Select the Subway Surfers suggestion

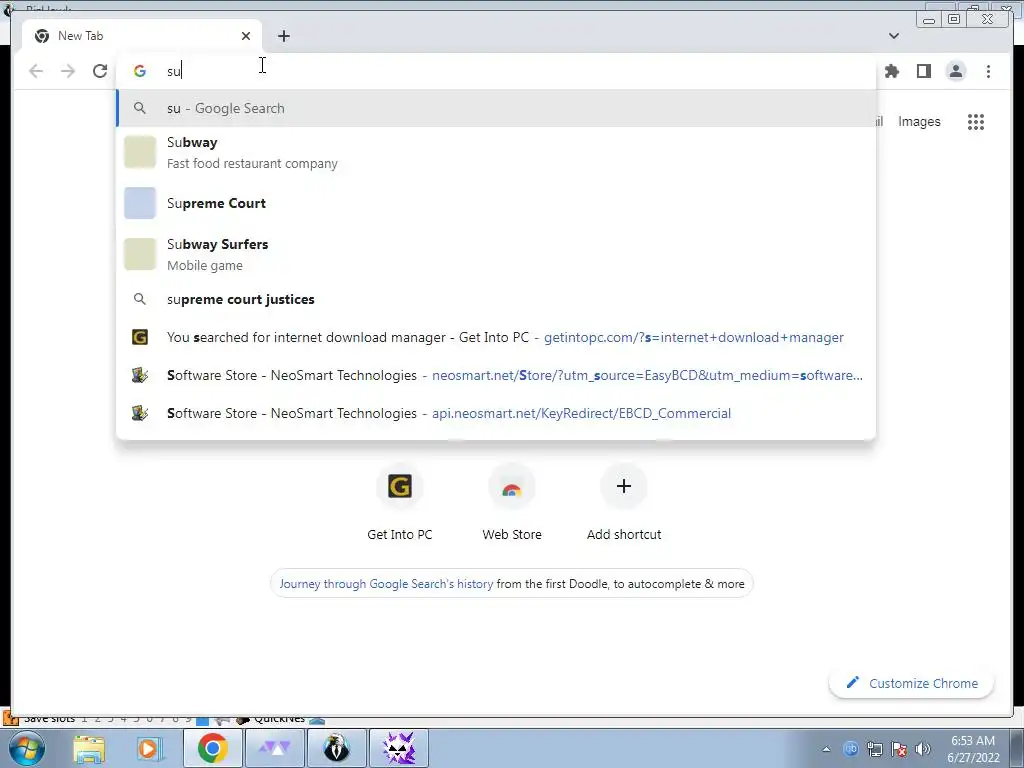pos(496,255)
